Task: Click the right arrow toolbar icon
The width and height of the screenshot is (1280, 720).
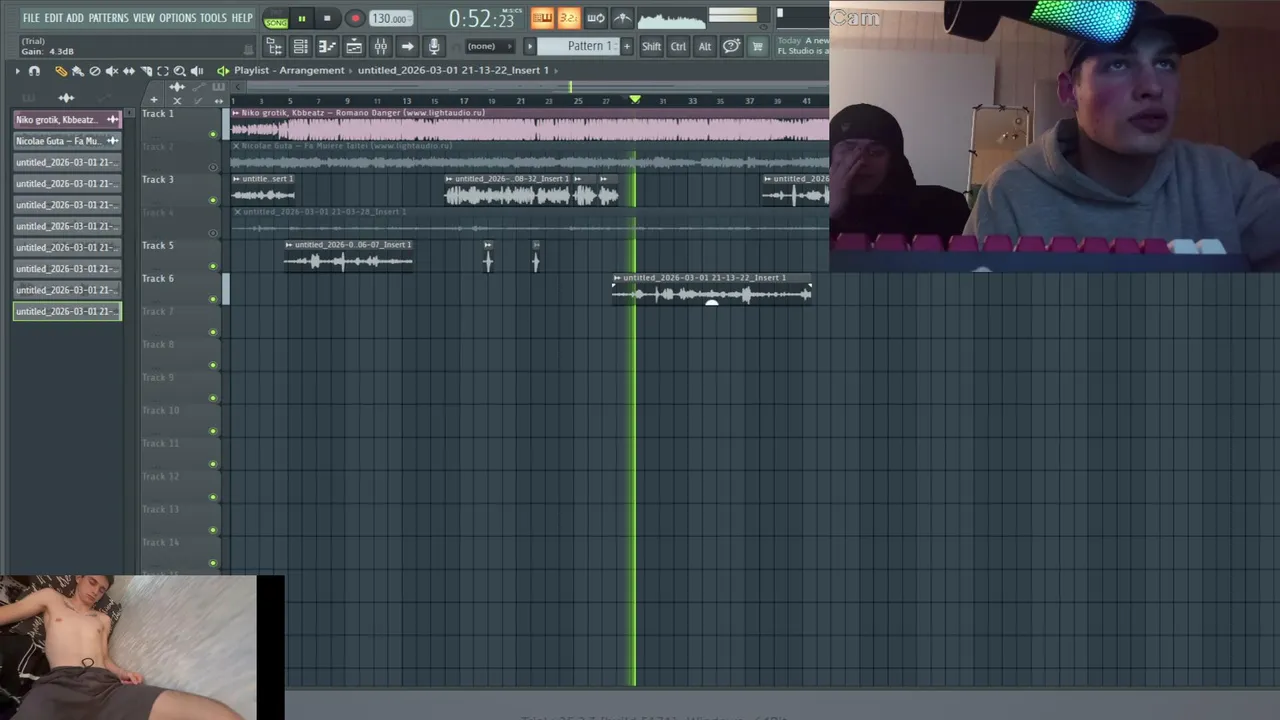Action: pos(407,46)
